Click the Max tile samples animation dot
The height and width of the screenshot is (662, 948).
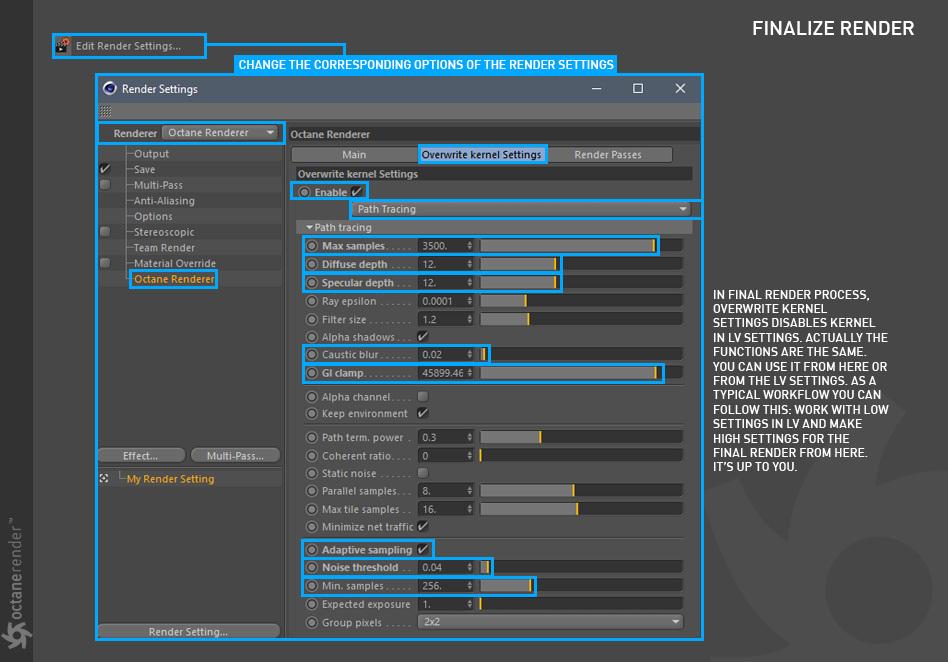click(311, 509)
